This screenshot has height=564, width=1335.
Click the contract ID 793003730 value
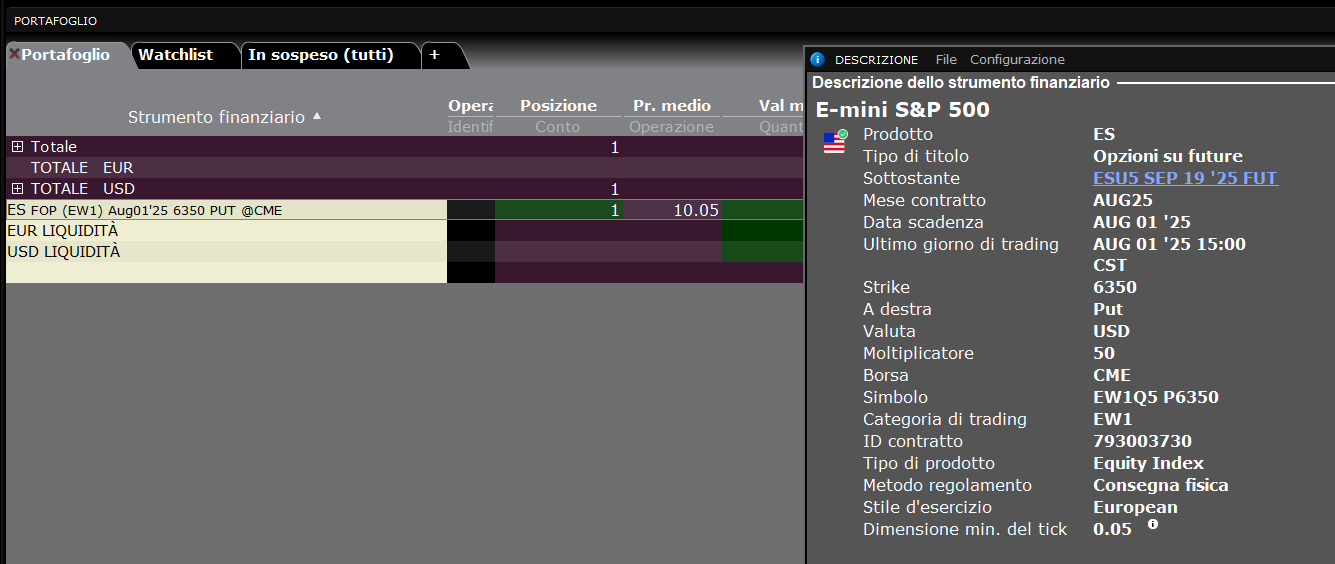click(x=1142, y=441)
